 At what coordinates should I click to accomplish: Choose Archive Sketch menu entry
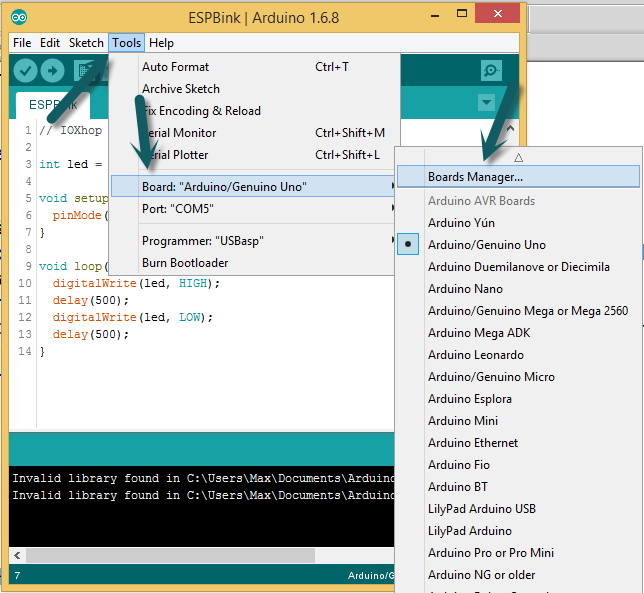click(255, 89)
